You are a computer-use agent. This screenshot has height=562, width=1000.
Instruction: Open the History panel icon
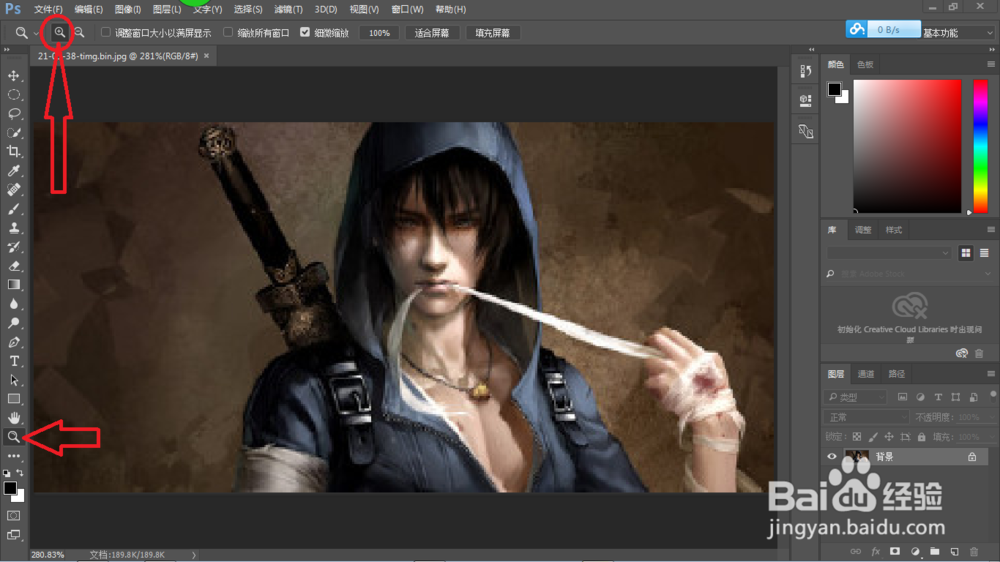805,71
